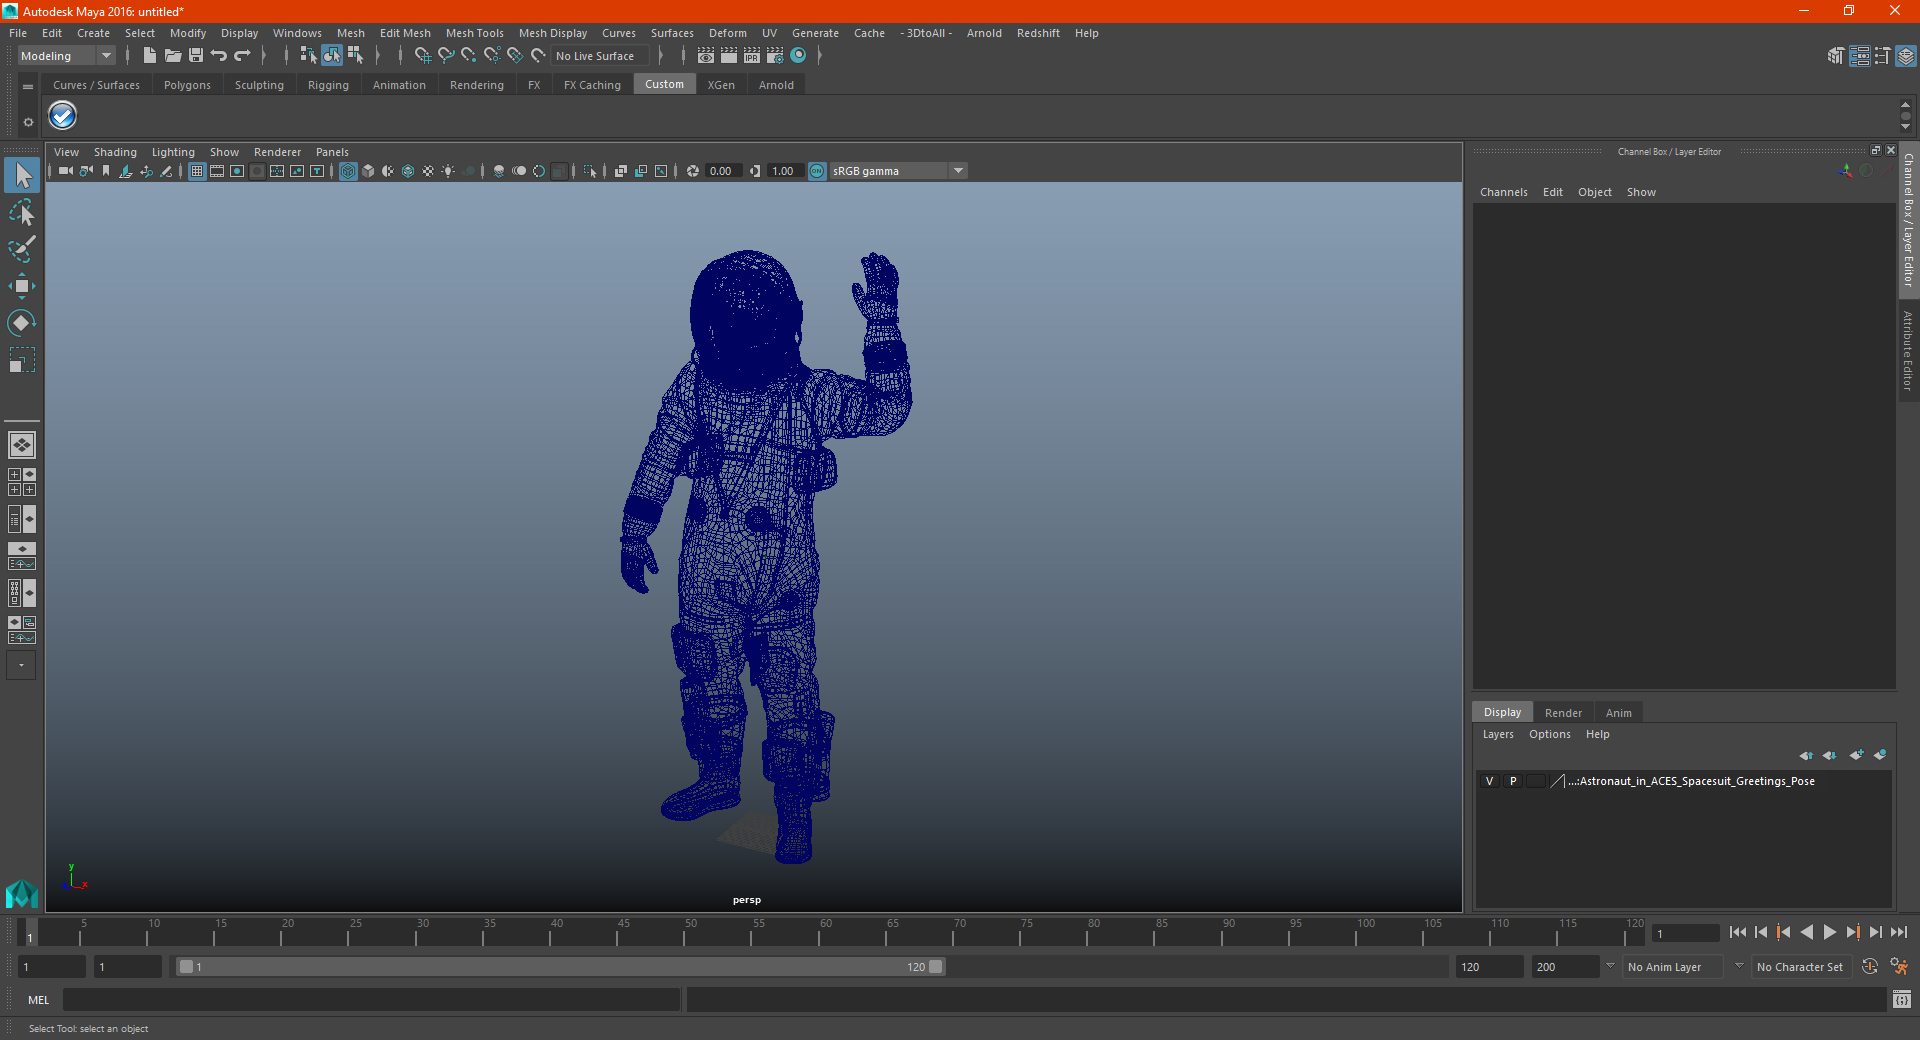This screenshot has width=1920, height=1040.
Task: Render the current frame clapper icon
Action: click(729, 56)
